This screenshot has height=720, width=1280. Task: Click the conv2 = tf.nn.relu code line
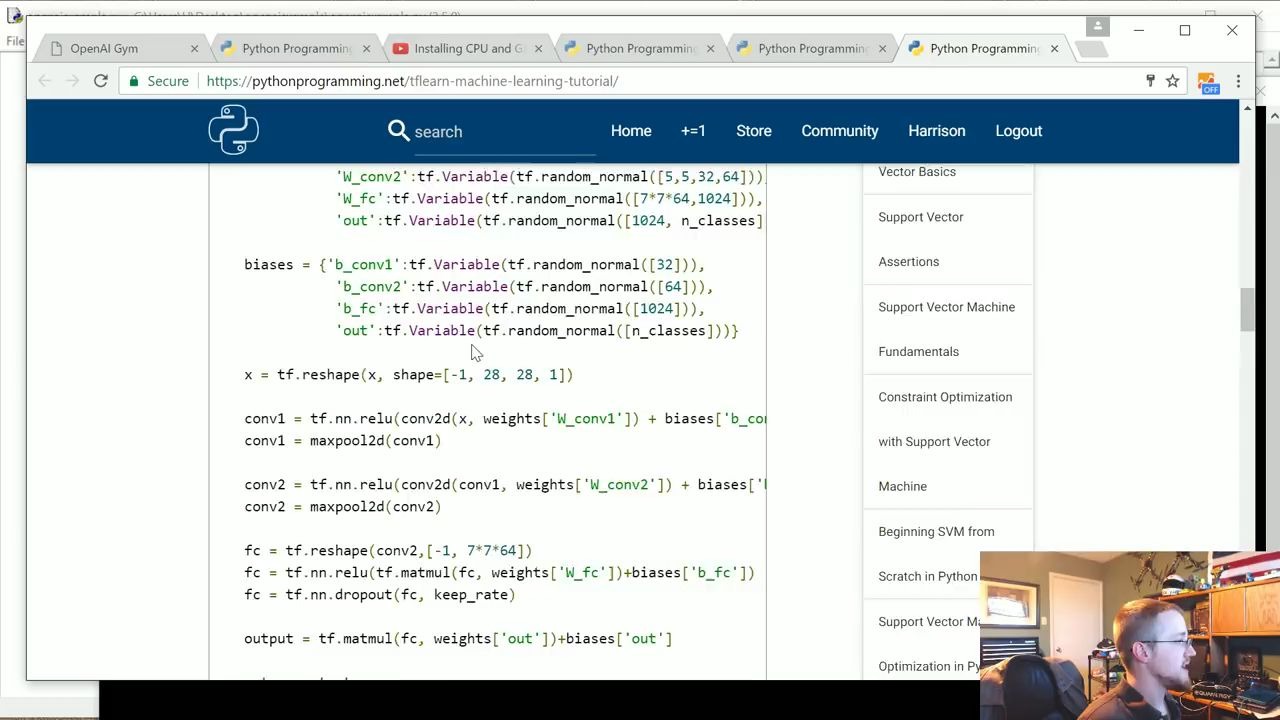[x=505, y=484]
